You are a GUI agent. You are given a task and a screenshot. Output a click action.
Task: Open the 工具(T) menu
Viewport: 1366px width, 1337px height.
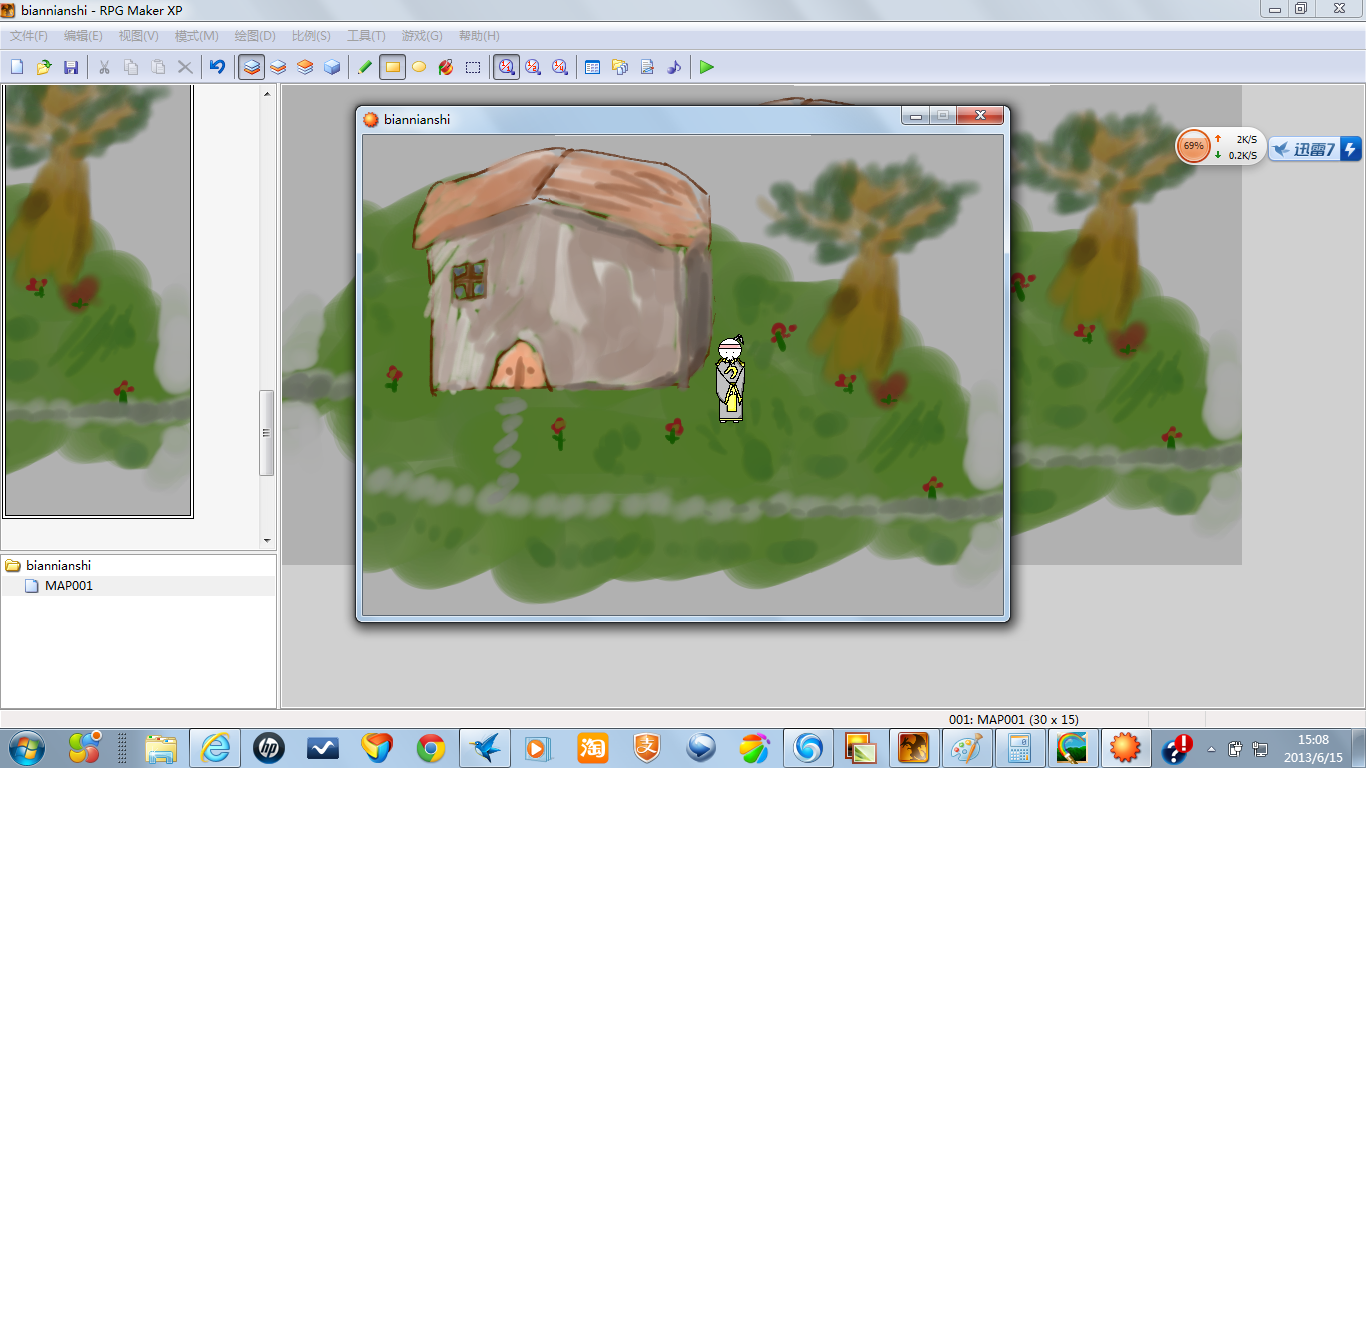366,36
